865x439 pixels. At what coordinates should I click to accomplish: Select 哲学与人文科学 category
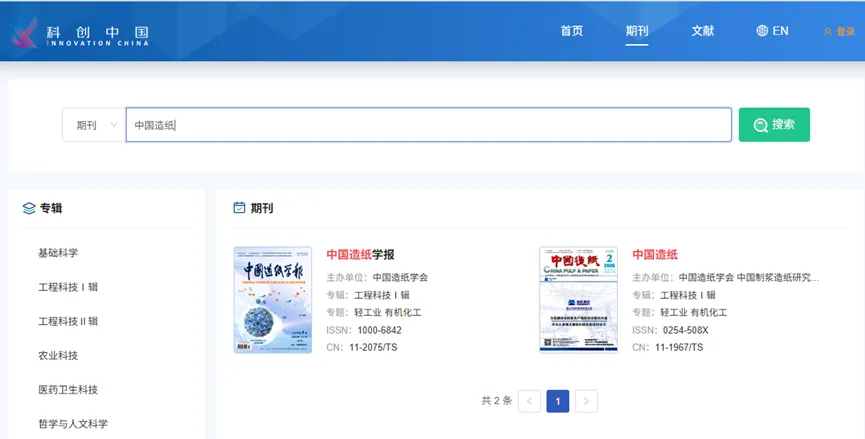point(73,424)
